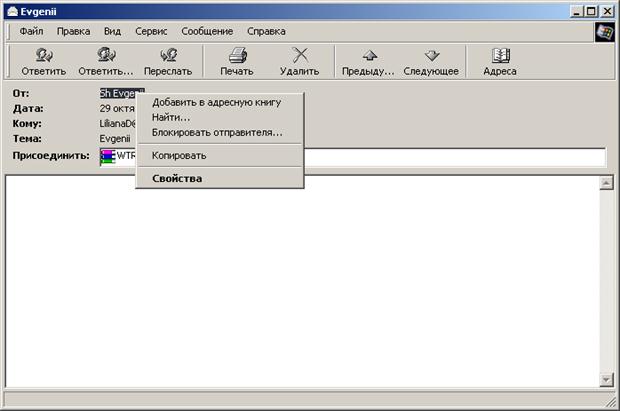Go to the next message (Следующее) arrow
Image resolution: width=620 pixels, height=411 pixels.
click(x=432, y=55)
